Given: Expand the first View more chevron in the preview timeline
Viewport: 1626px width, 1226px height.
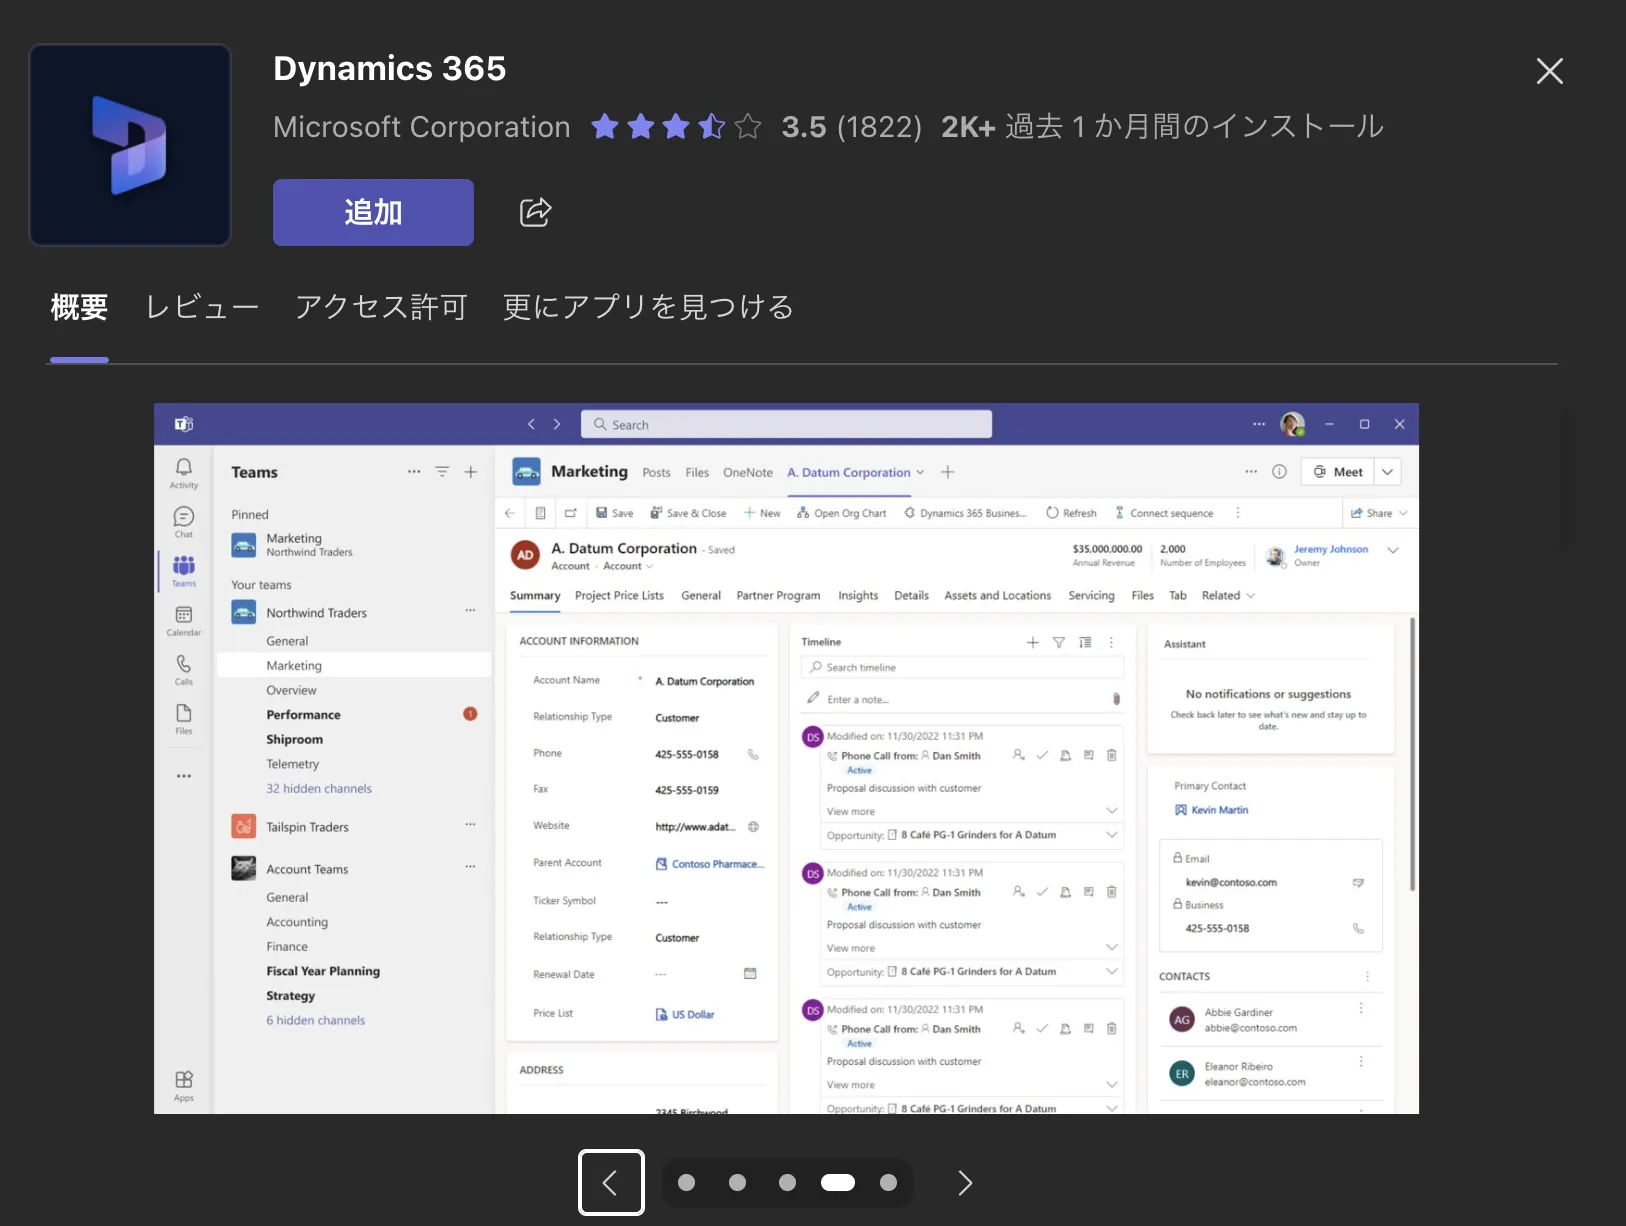Looking at the screenshot, I should (1112, 811).
